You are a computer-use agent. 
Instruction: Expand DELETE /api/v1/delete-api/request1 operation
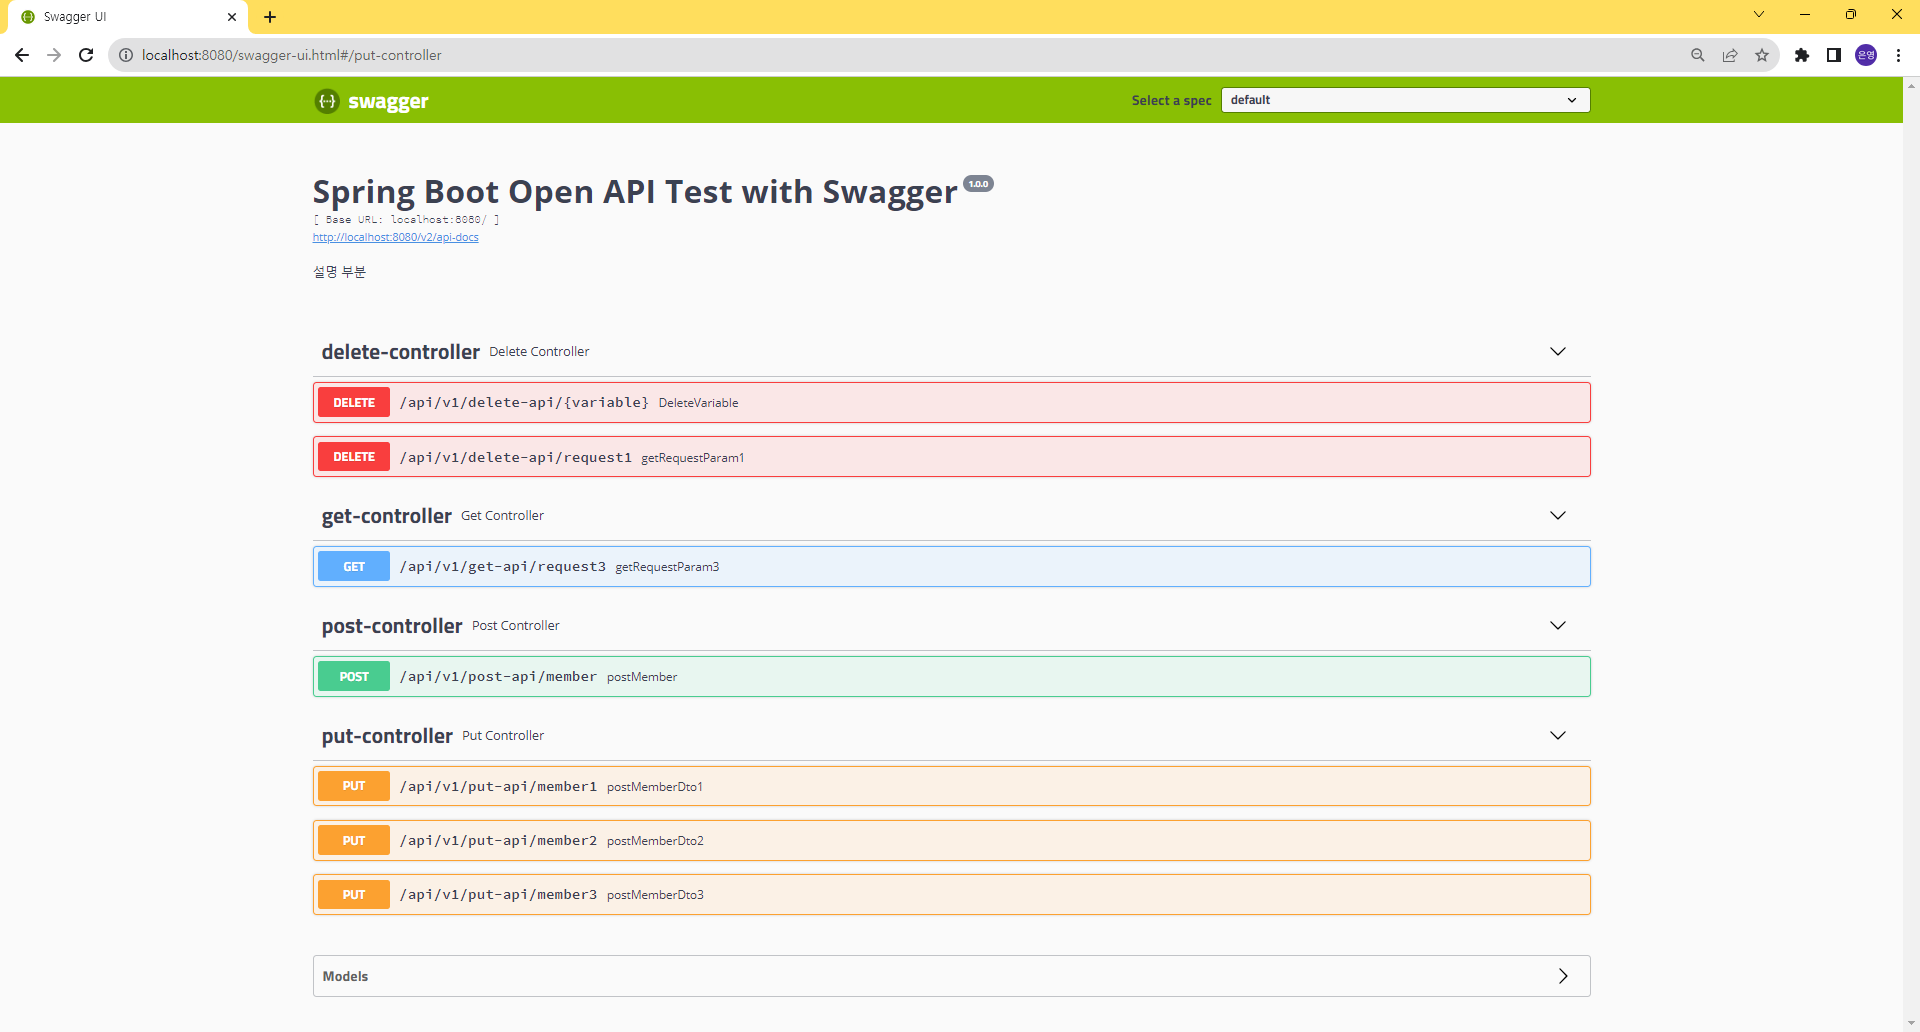pyautogui.click(x=951, y=457)
